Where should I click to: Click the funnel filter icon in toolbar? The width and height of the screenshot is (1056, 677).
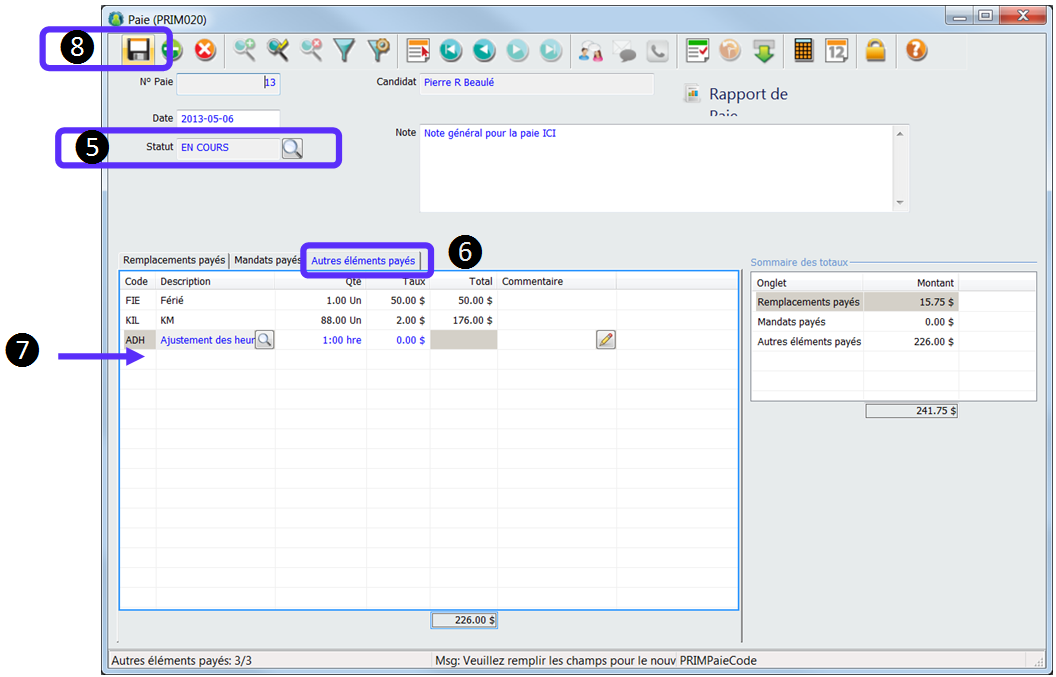tap(344, 50)
